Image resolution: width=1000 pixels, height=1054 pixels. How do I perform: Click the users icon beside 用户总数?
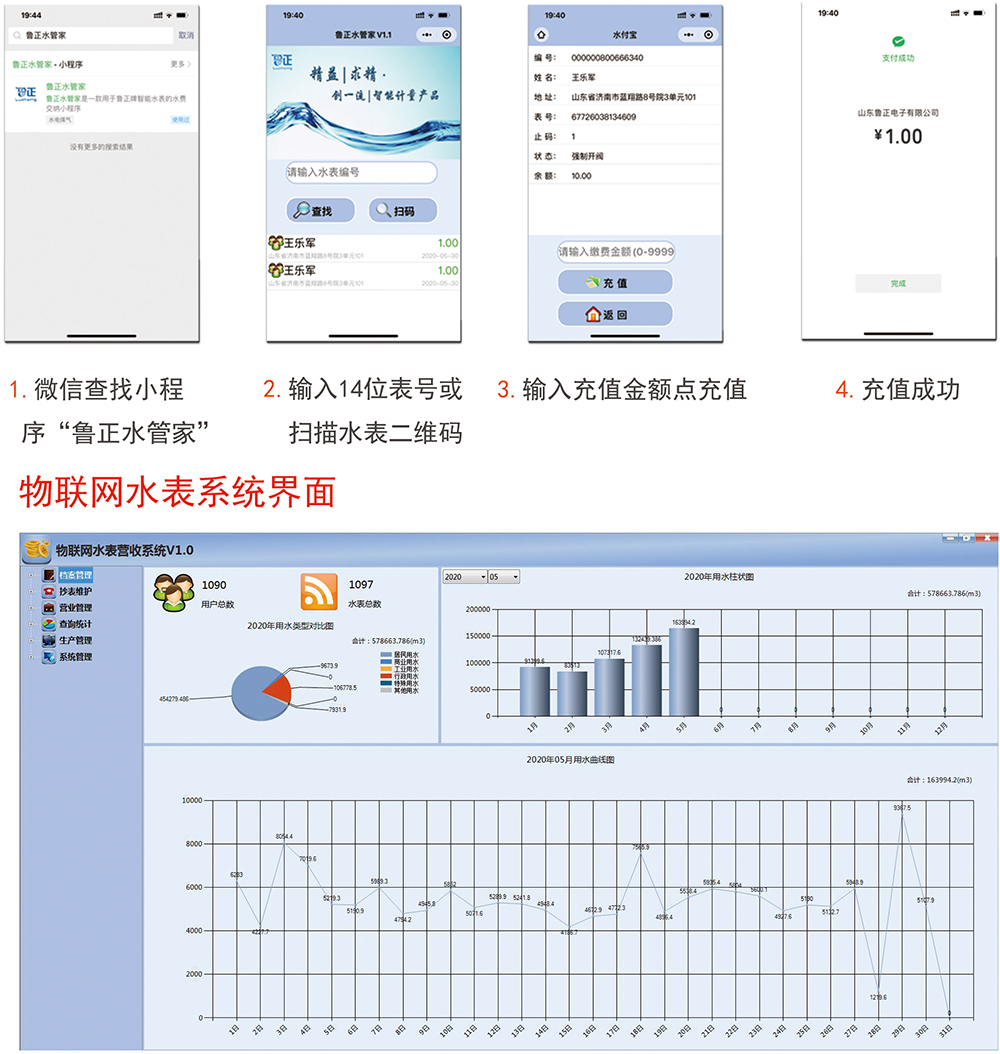pos(173,592)
